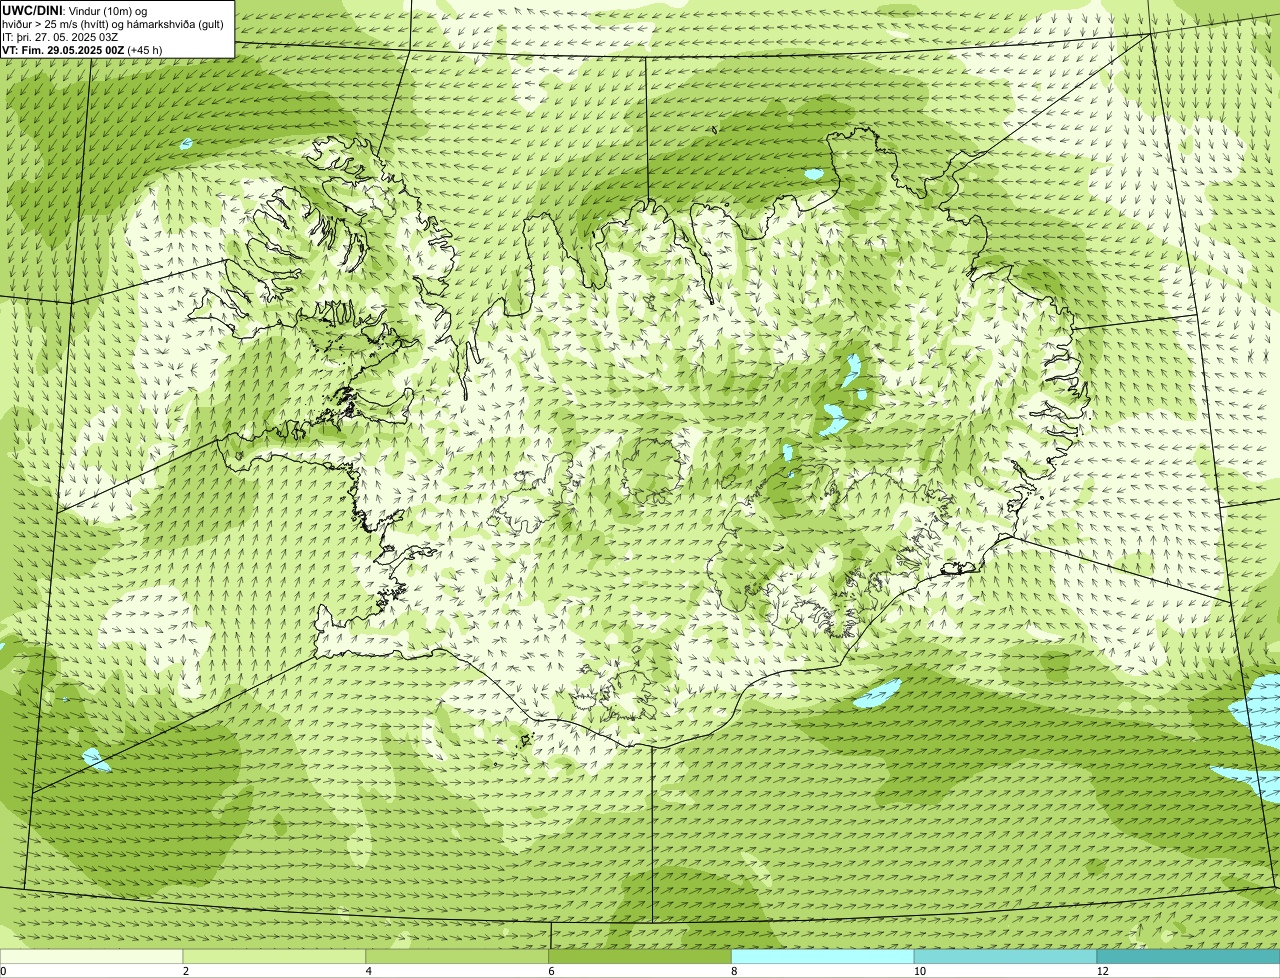1280x978 pixels.
Task: Click the legend tick label '2'
Action: tap(186, 971)
